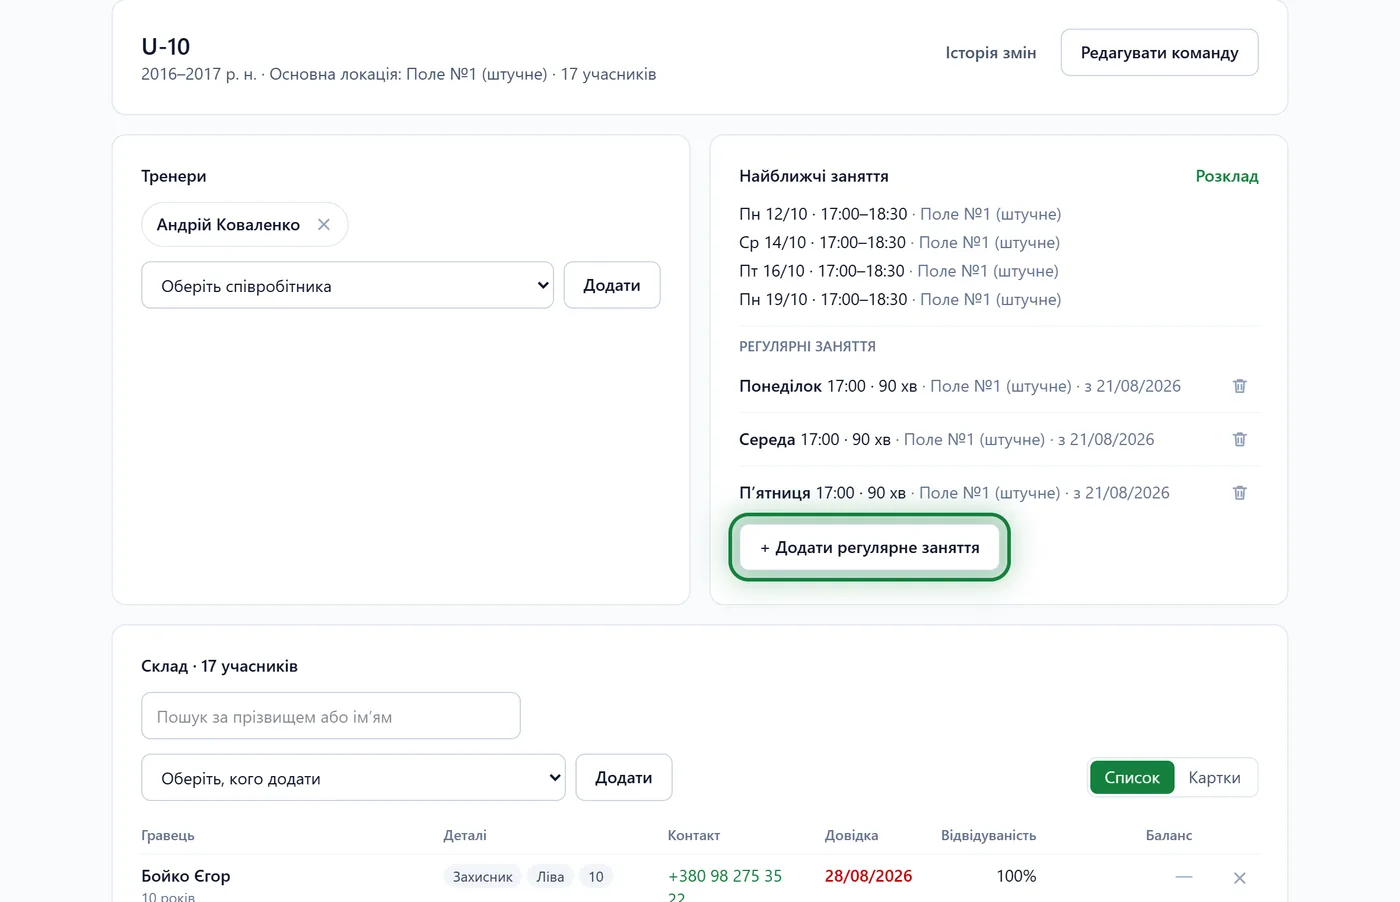Open Редагувати команду
1400x902 pixels.
[x=1159, y=52]
